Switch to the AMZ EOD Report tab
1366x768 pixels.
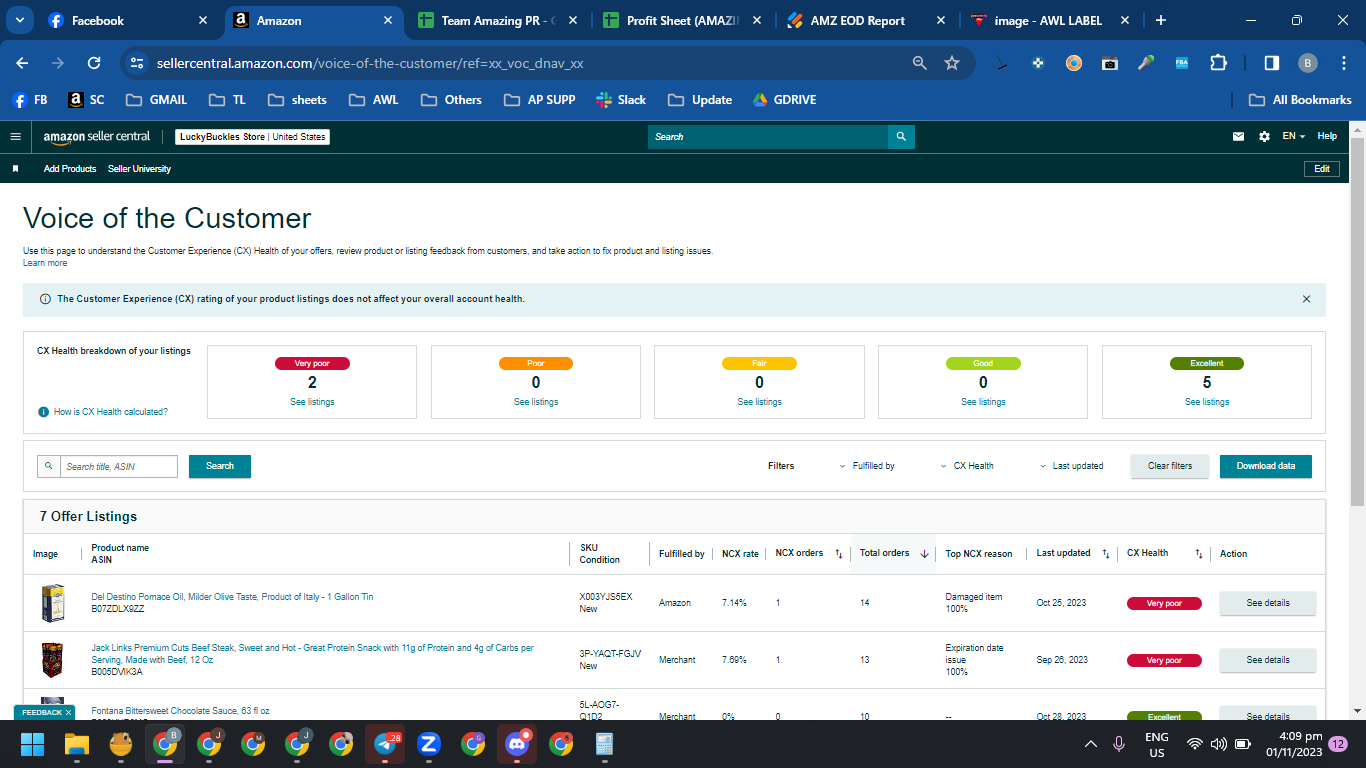click(867, 20)
